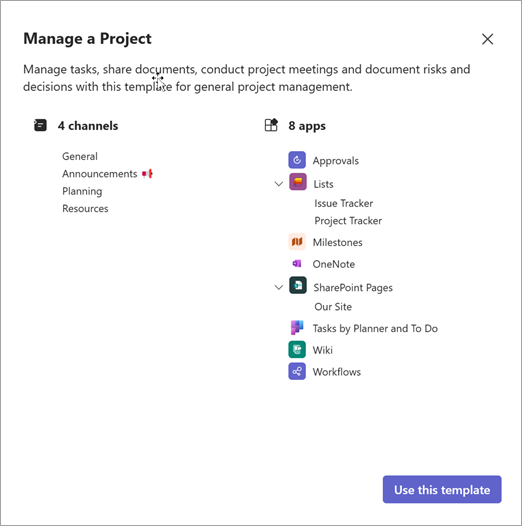Screen dimensions: 522x526
Task: Click the Approvals app icon
Action: (297, 160)
